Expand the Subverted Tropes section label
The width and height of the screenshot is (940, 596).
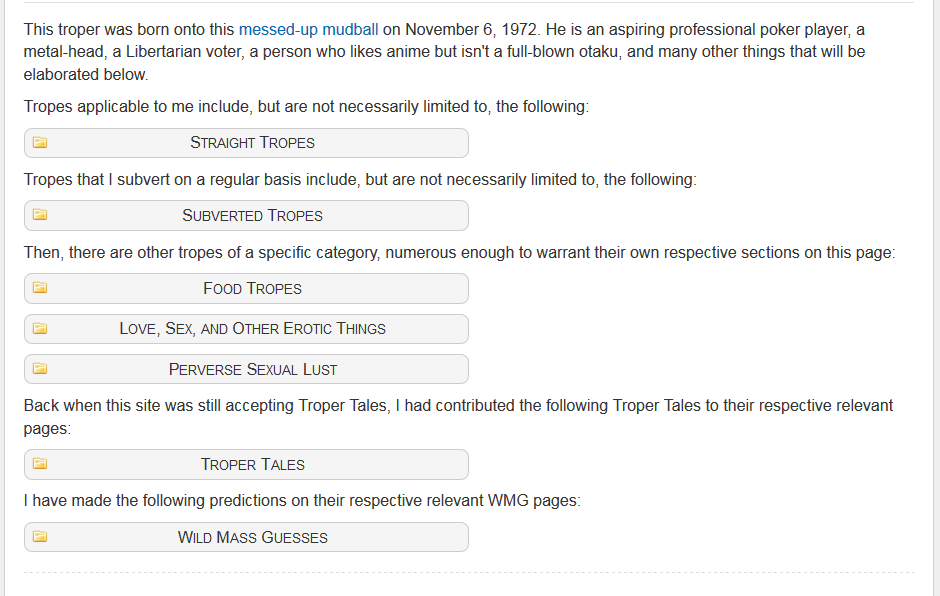pyautogui.click(x=252, y=215)
